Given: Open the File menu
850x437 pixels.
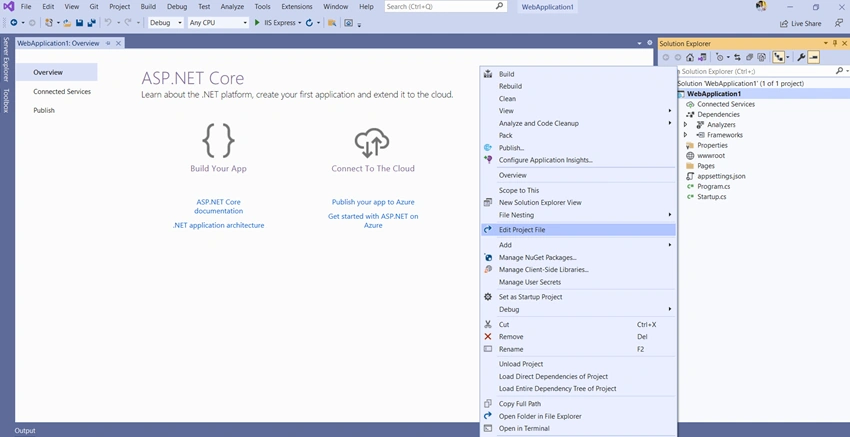Looking at the screenshot, I should coord(25,7).
